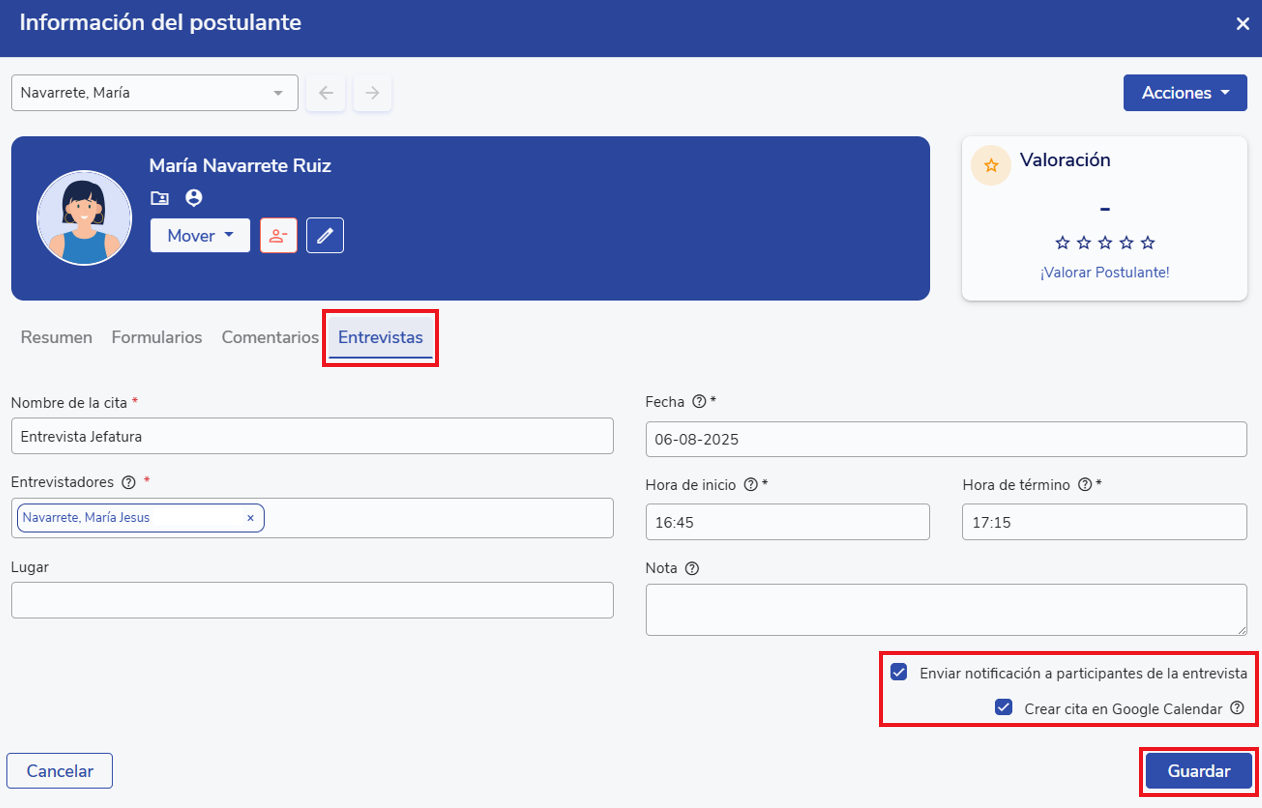Viewport: 1262px width, 808px height.
Task: Open the applicant selector dropdown Navarrete, María
Action: tap(154, 93)
